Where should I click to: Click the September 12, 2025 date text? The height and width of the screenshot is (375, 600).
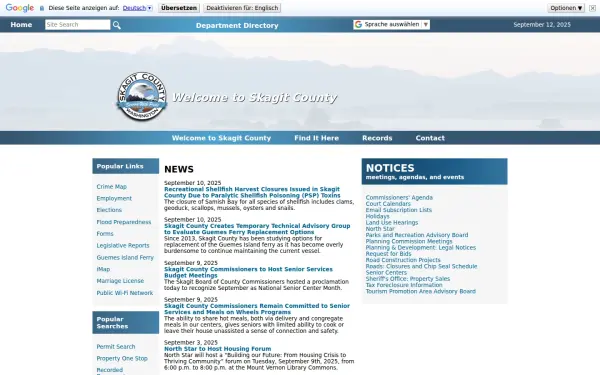pos(542,25)
